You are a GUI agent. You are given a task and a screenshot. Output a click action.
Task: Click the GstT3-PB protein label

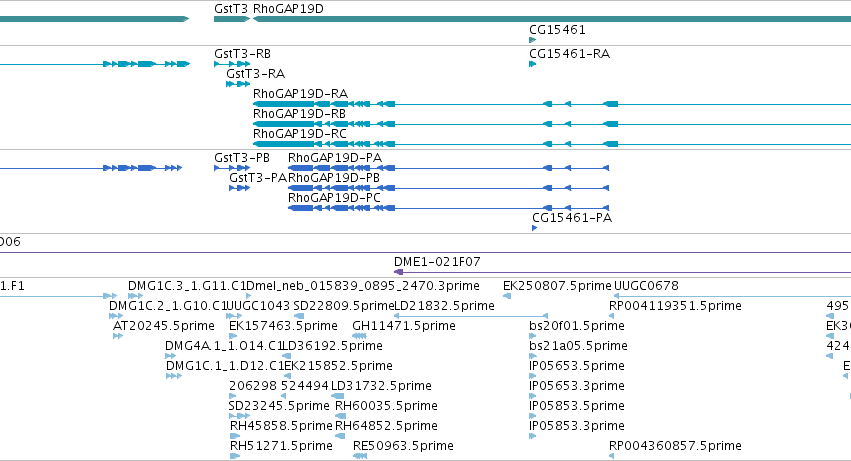242,158
